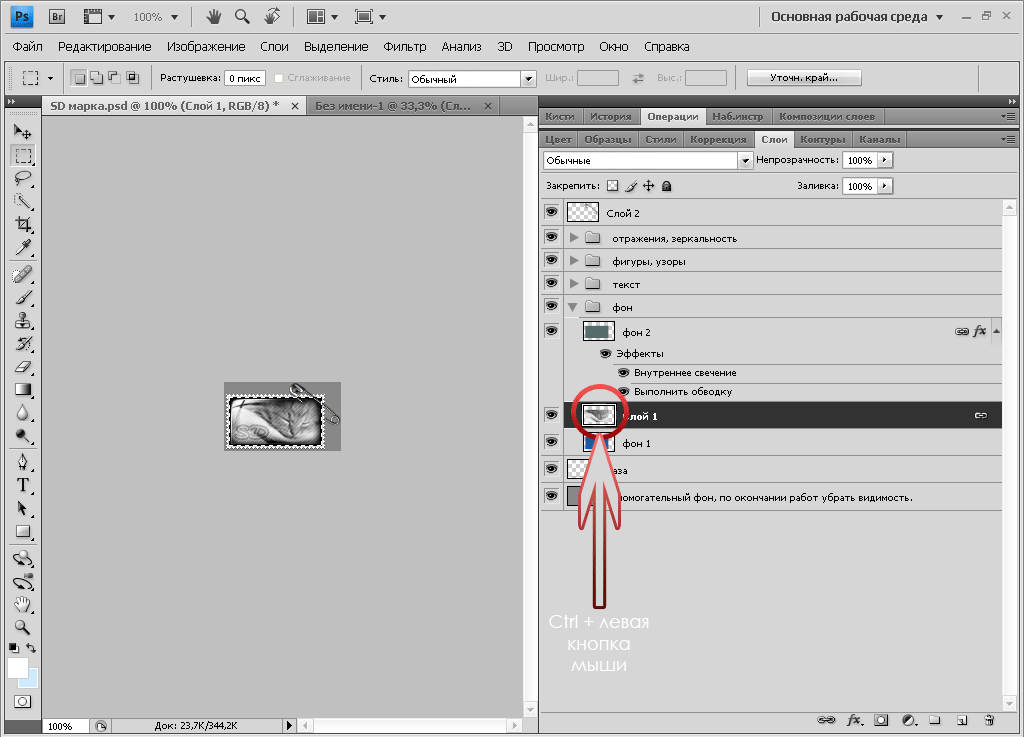Click the Уточн. край button
Viewport: 1024px width, 737px height.
[804, 78]
